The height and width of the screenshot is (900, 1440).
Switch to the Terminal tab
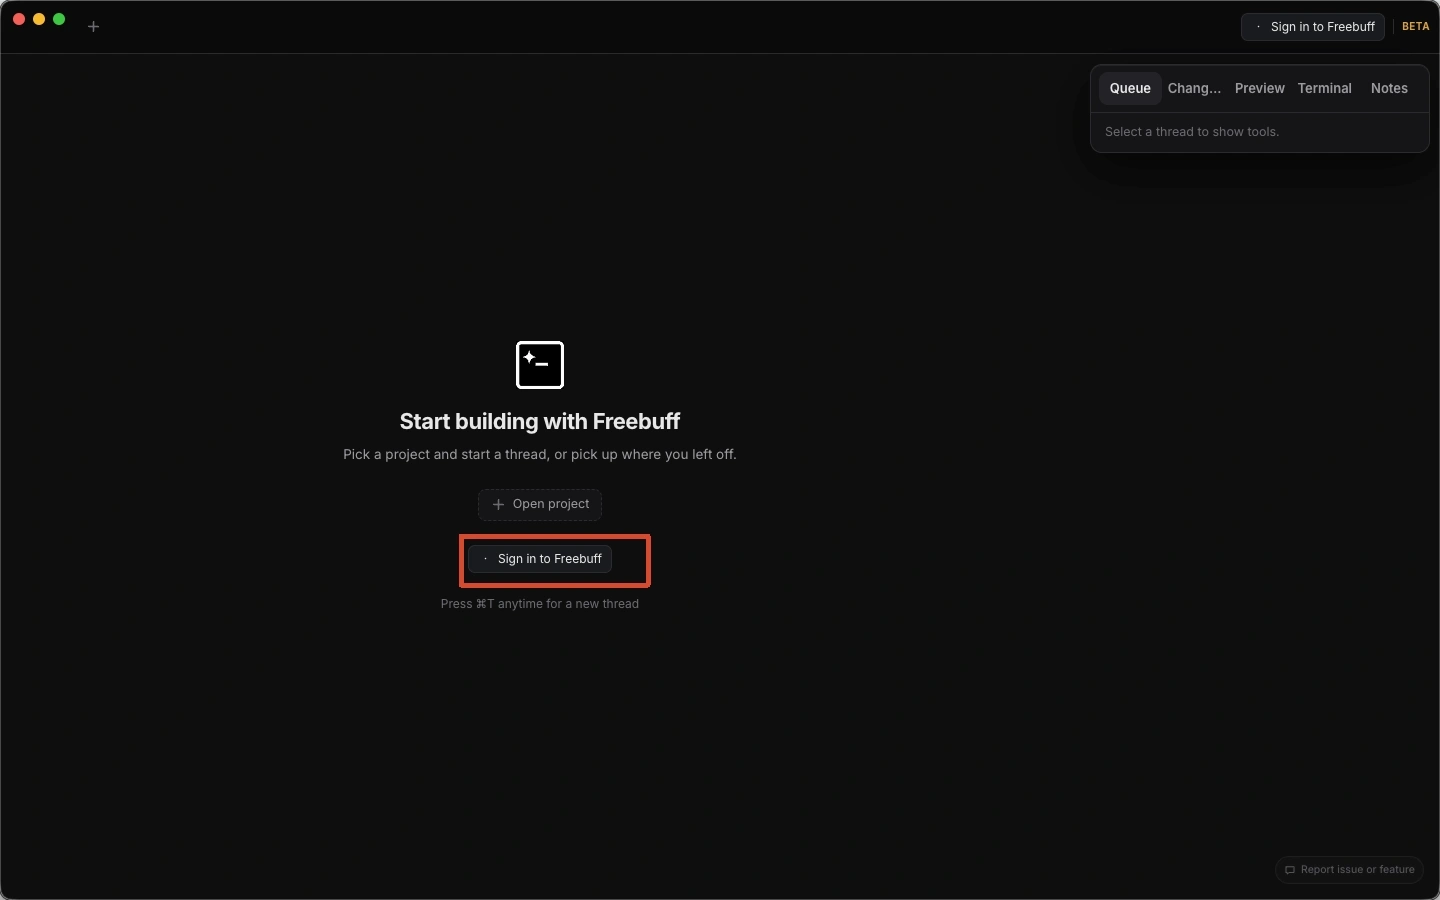point(1324,89)
